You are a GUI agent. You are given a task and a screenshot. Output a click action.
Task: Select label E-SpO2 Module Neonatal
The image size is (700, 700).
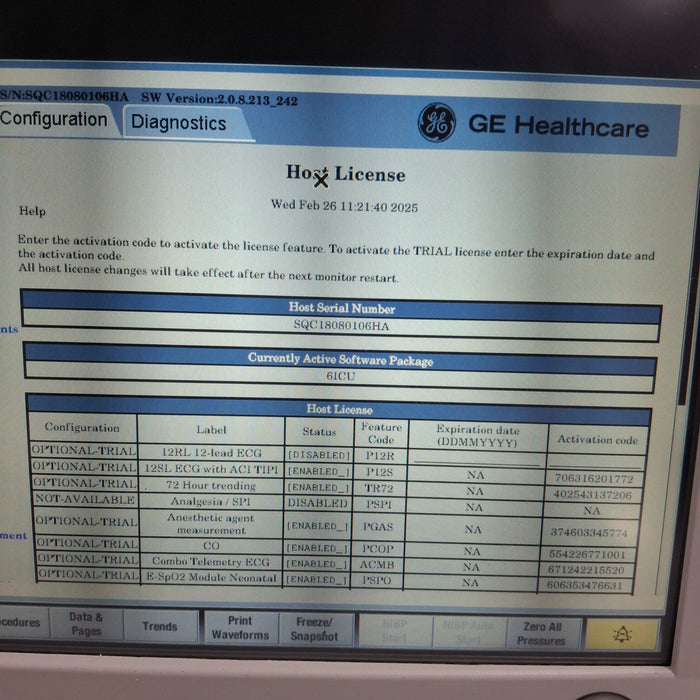[x=211, y=577]
